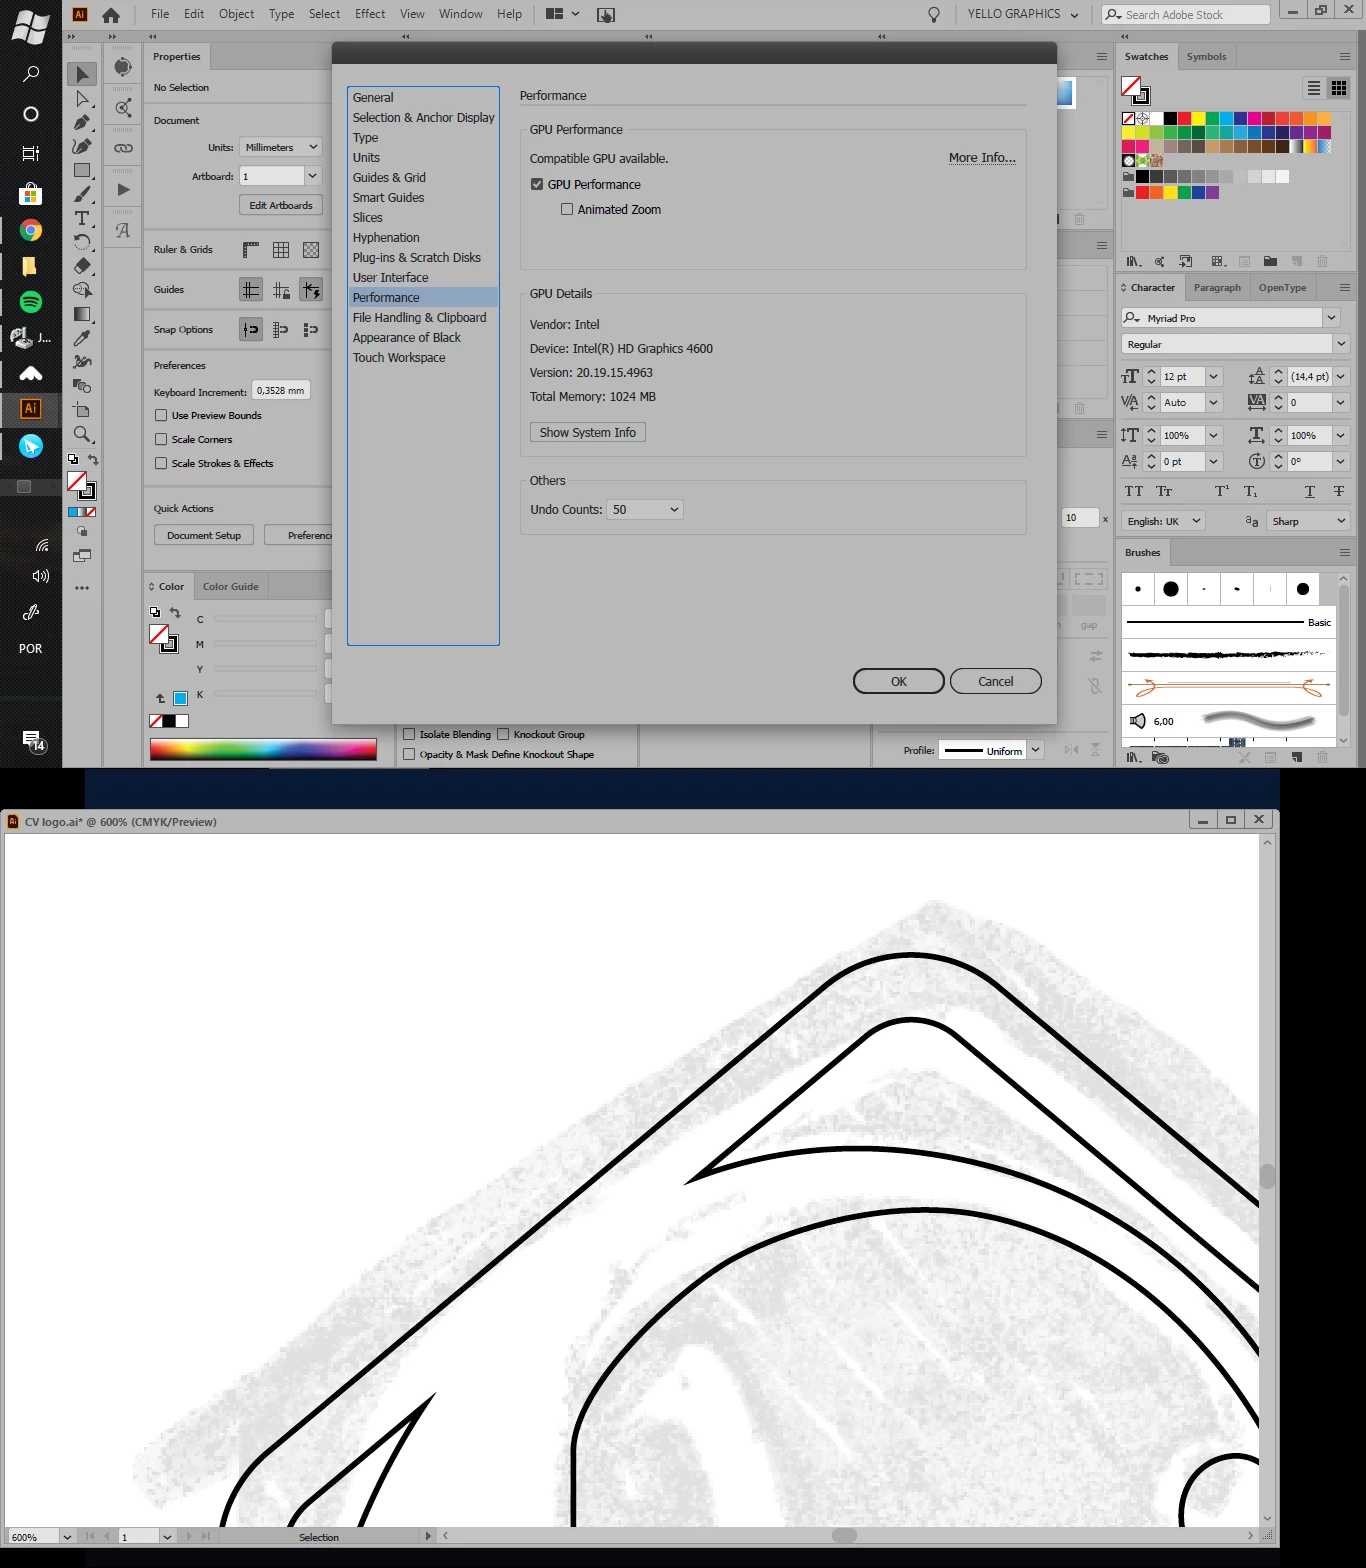Check Use Preview Bounds

tap(161, 415)
